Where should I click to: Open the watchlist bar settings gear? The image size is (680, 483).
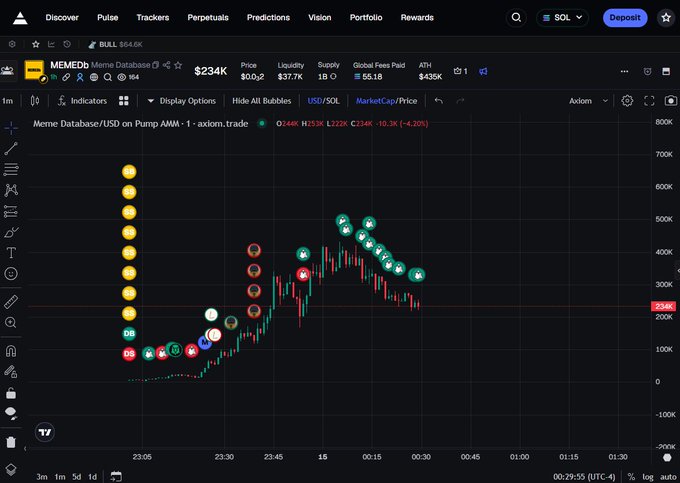point(12,44)
